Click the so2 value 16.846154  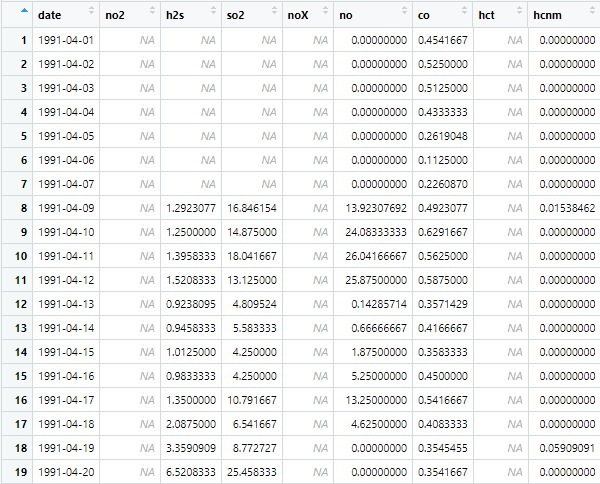252,207
